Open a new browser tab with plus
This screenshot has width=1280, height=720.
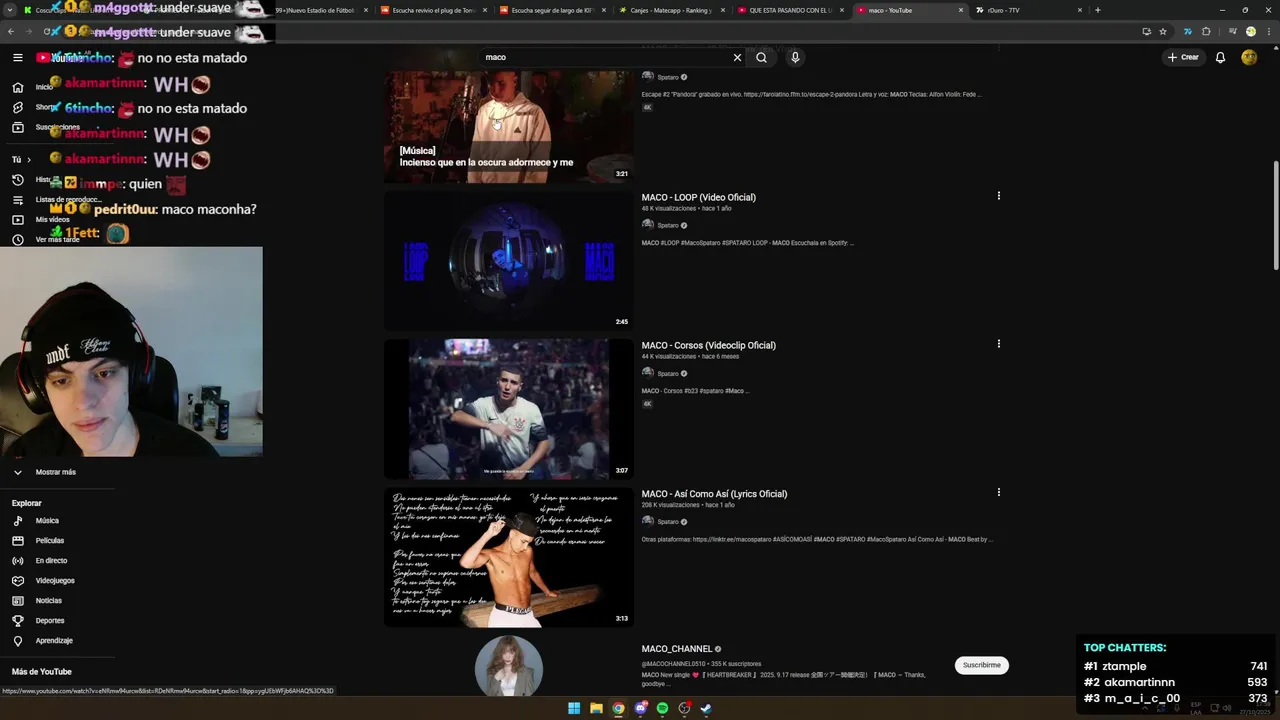[x=1098, y=10]
